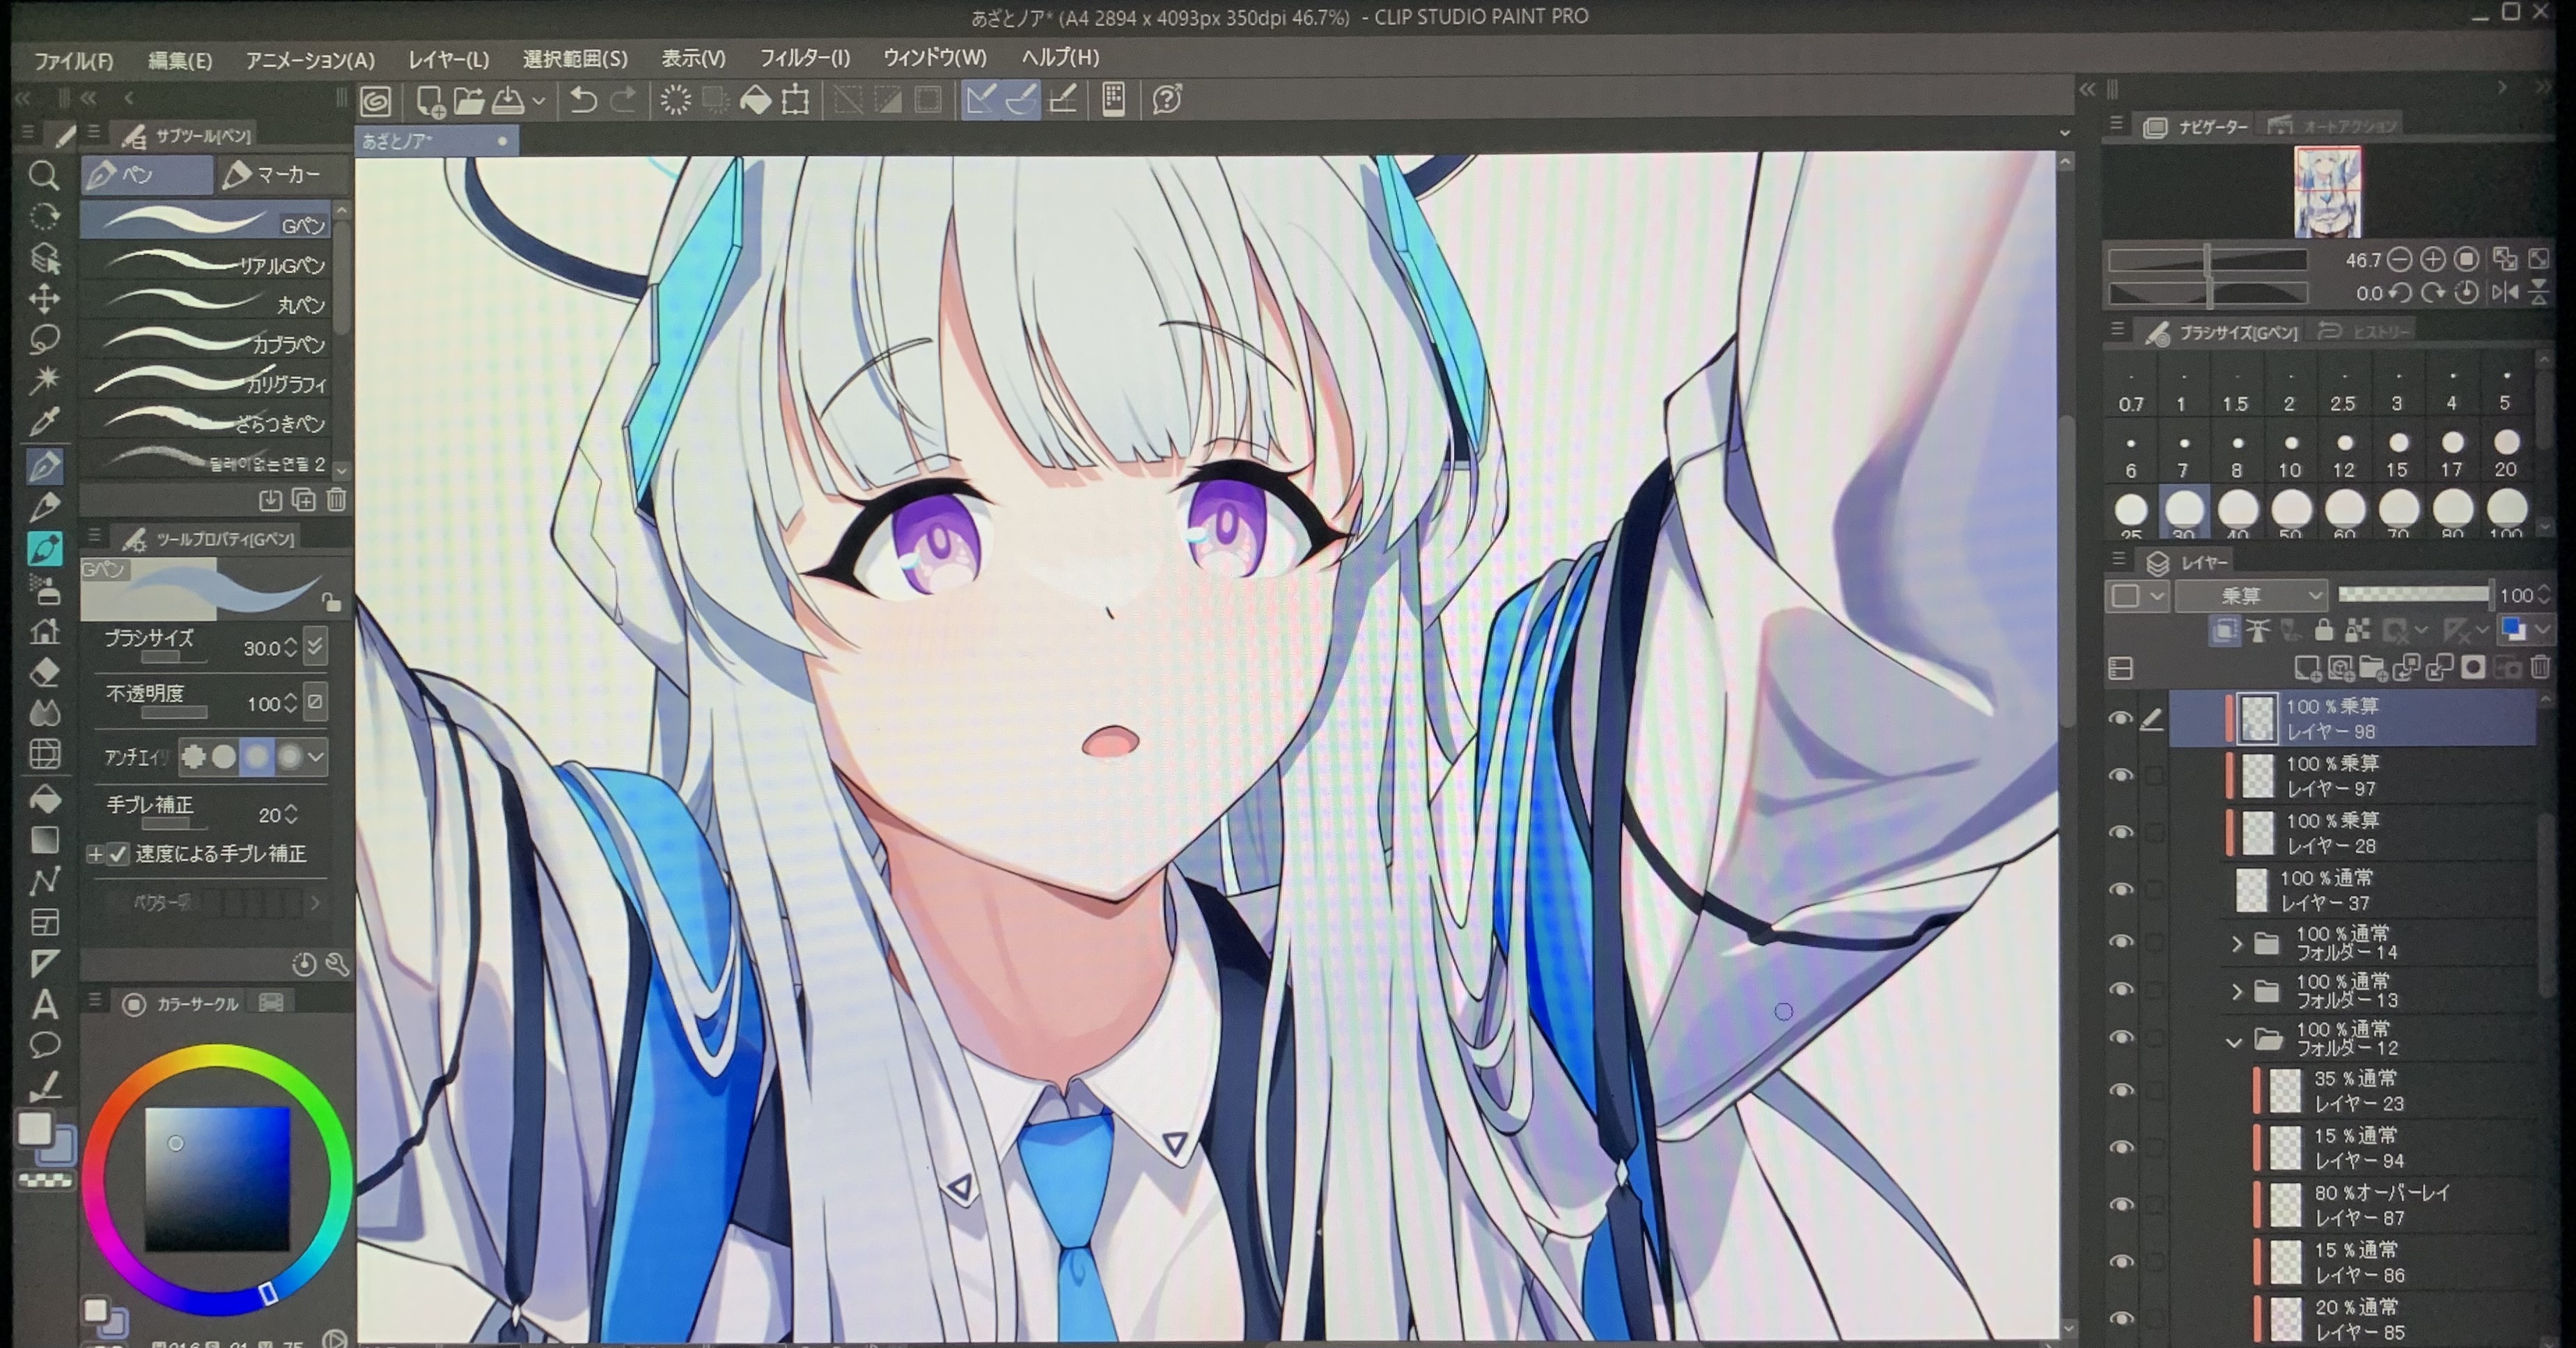Click the navigator canvas thumbnail
Viewport: 2576px width, 1348px height.
tap(2327, 192)
